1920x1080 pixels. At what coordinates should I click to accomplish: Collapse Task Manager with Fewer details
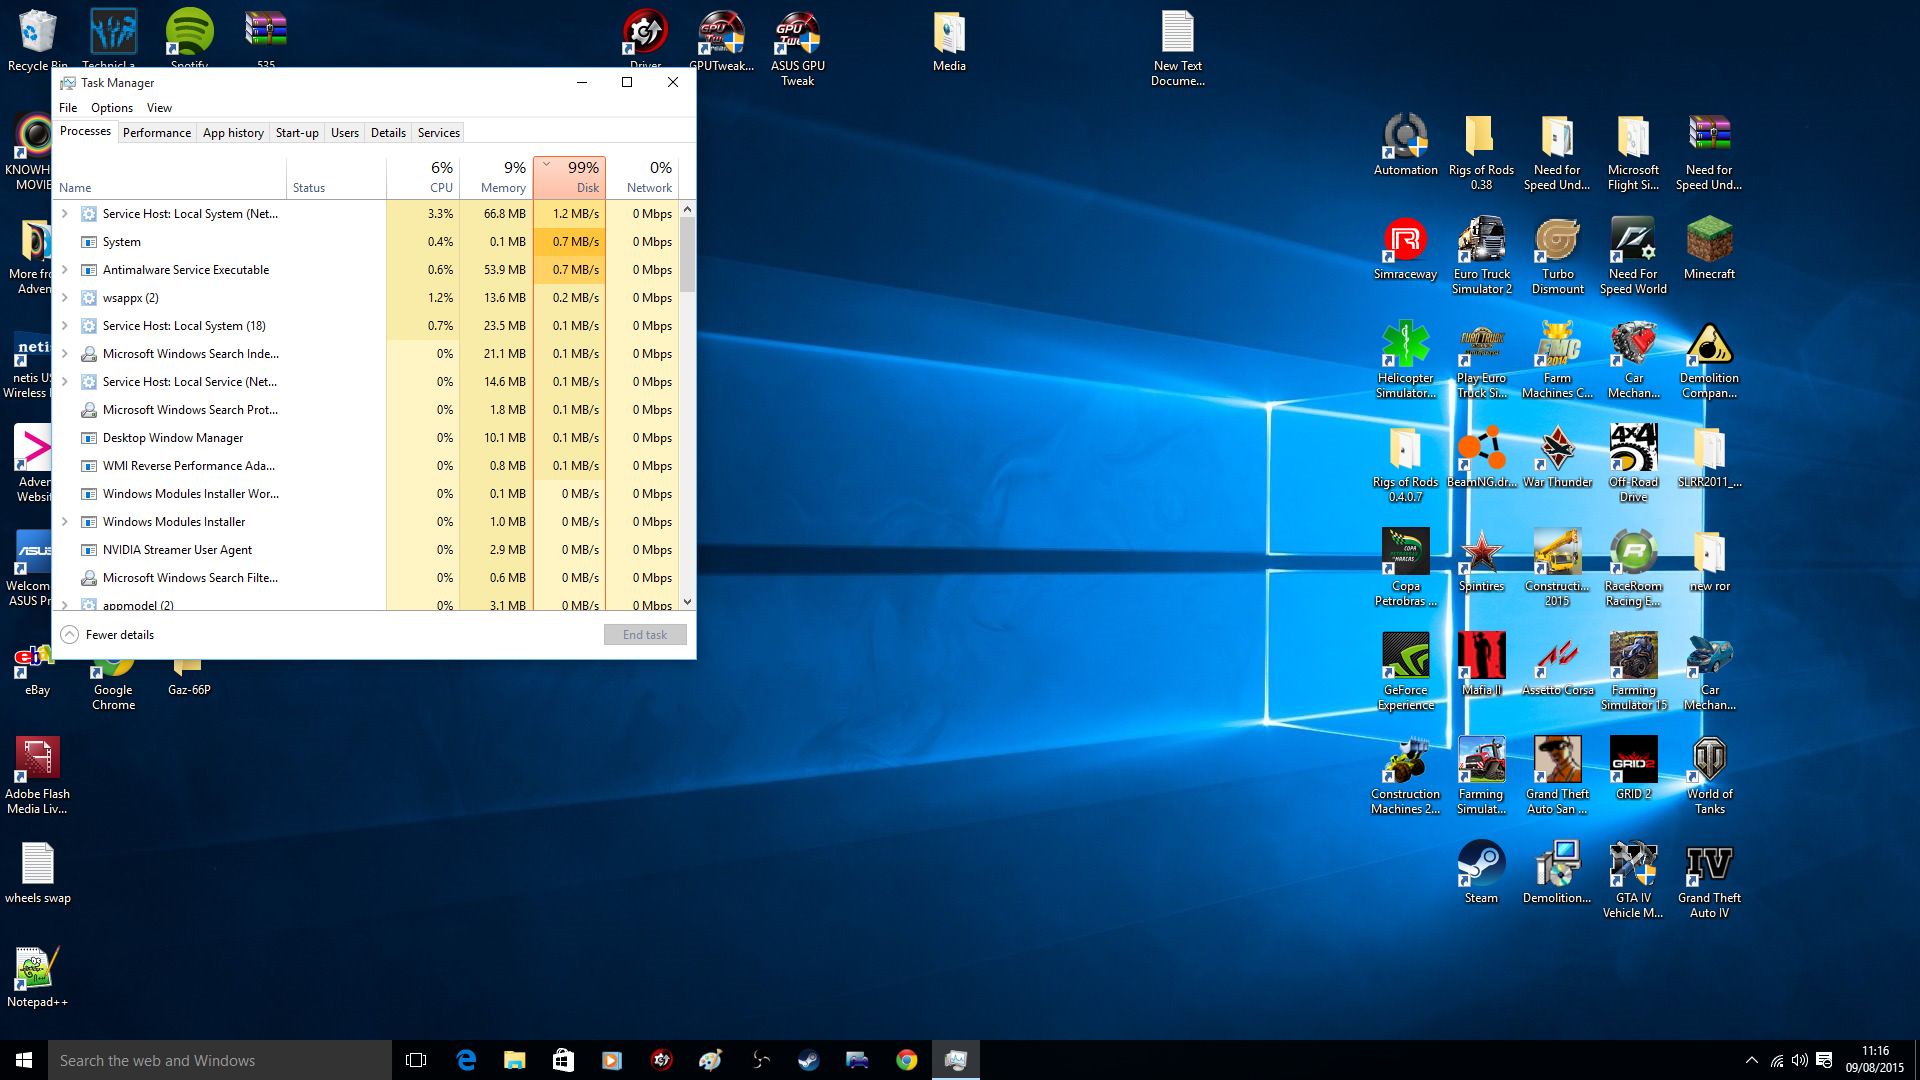107,635
